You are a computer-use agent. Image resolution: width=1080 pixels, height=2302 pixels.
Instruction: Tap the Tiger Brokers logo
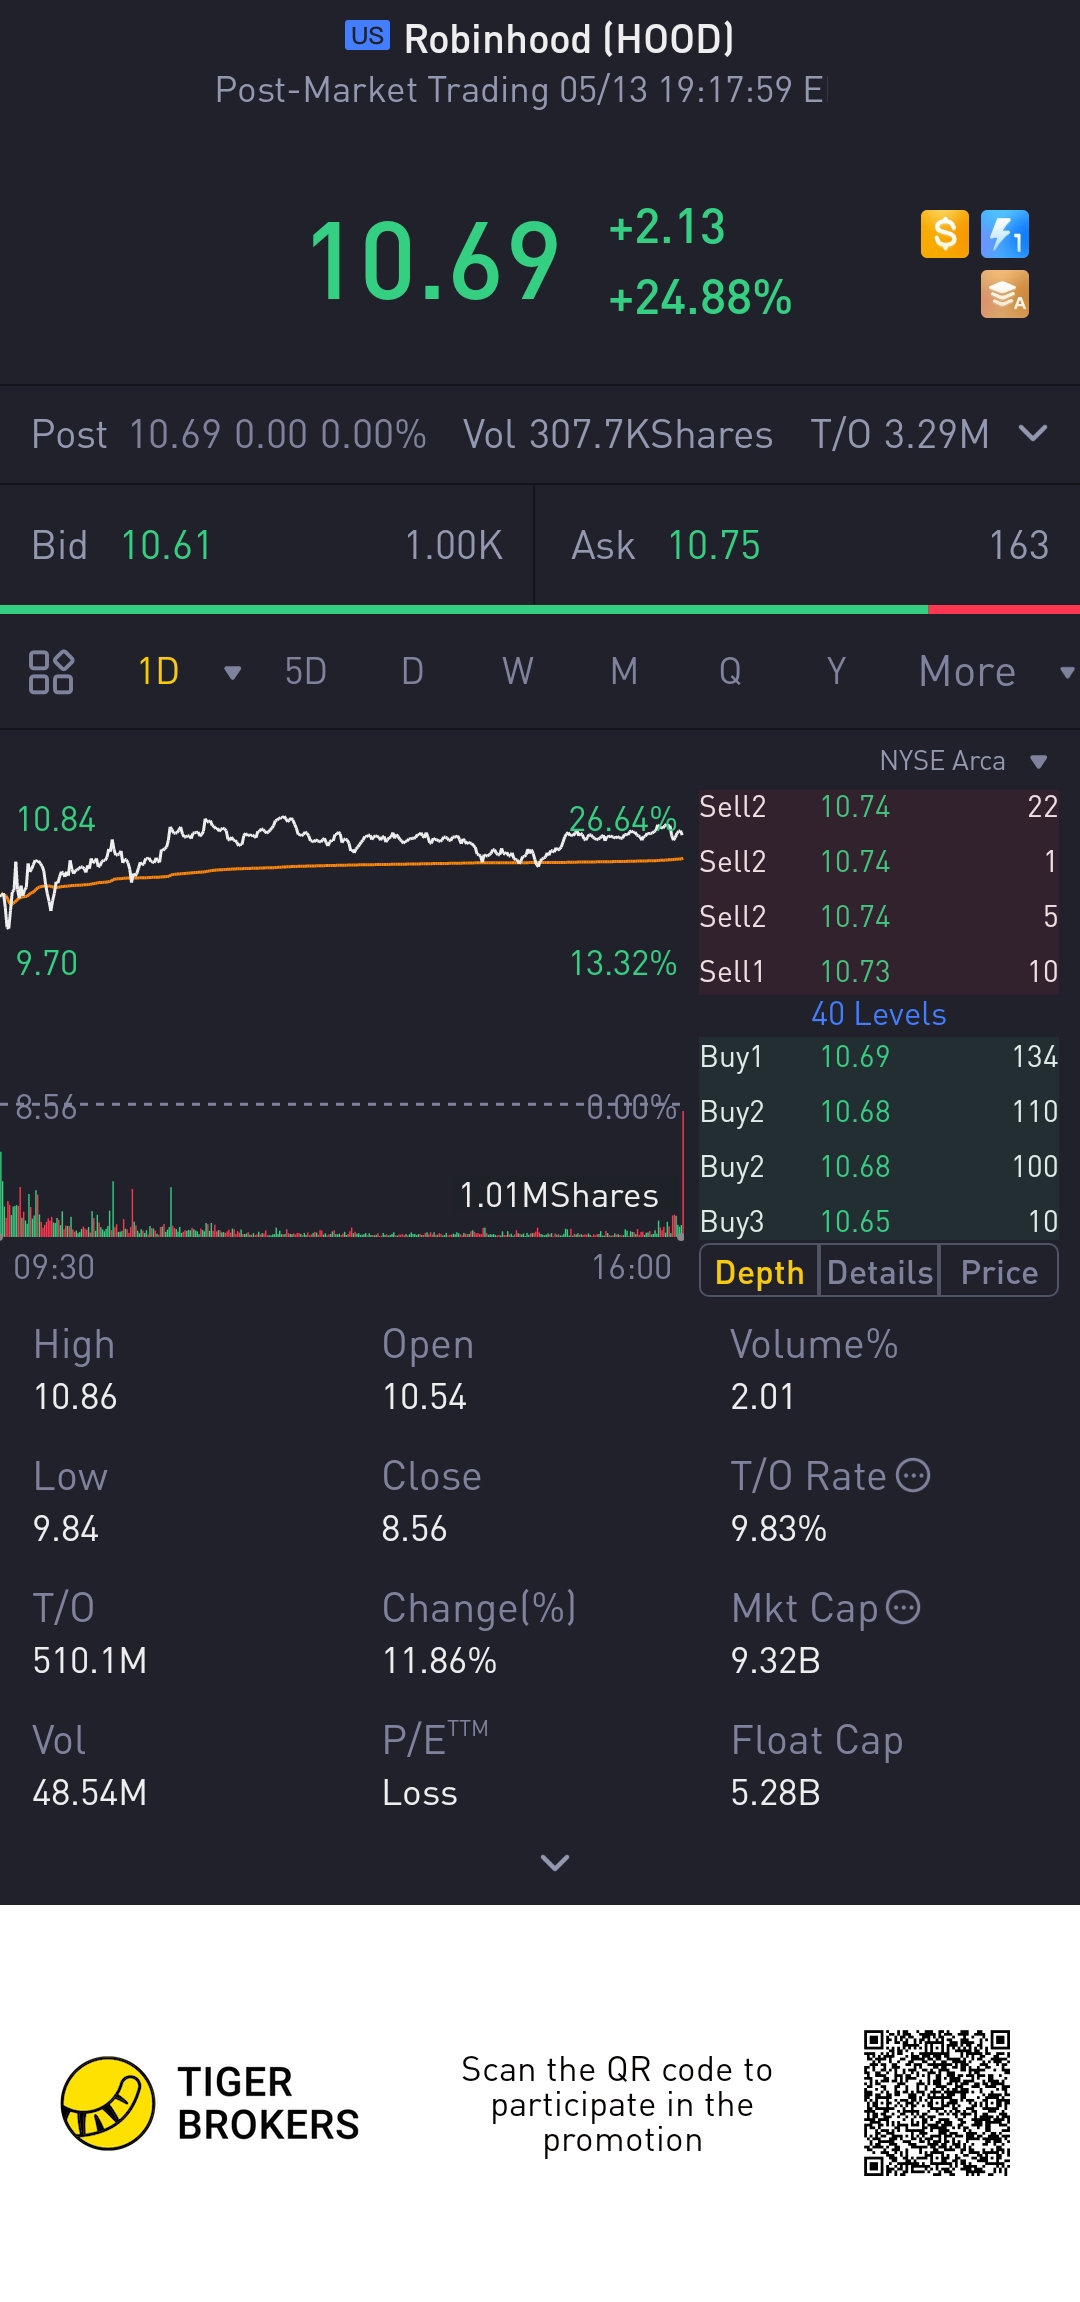[210, 2103]
